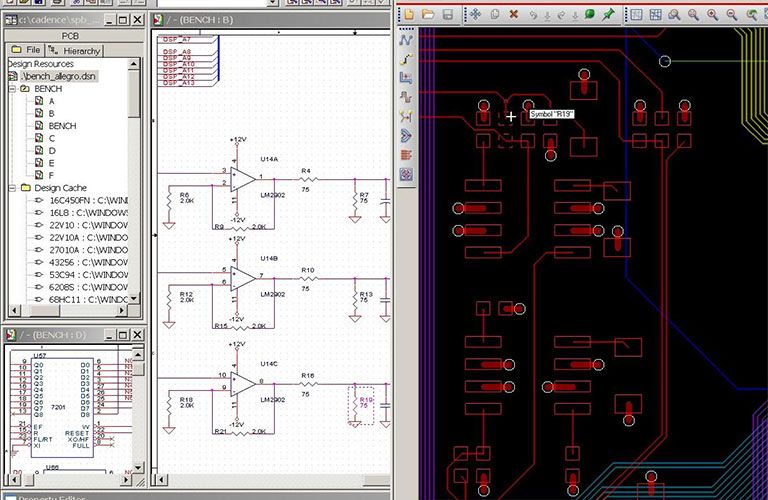The width and height of the screenshot is (768, 500).
Task: Click the PCB header button in project panel
Action: pos(70,36)
